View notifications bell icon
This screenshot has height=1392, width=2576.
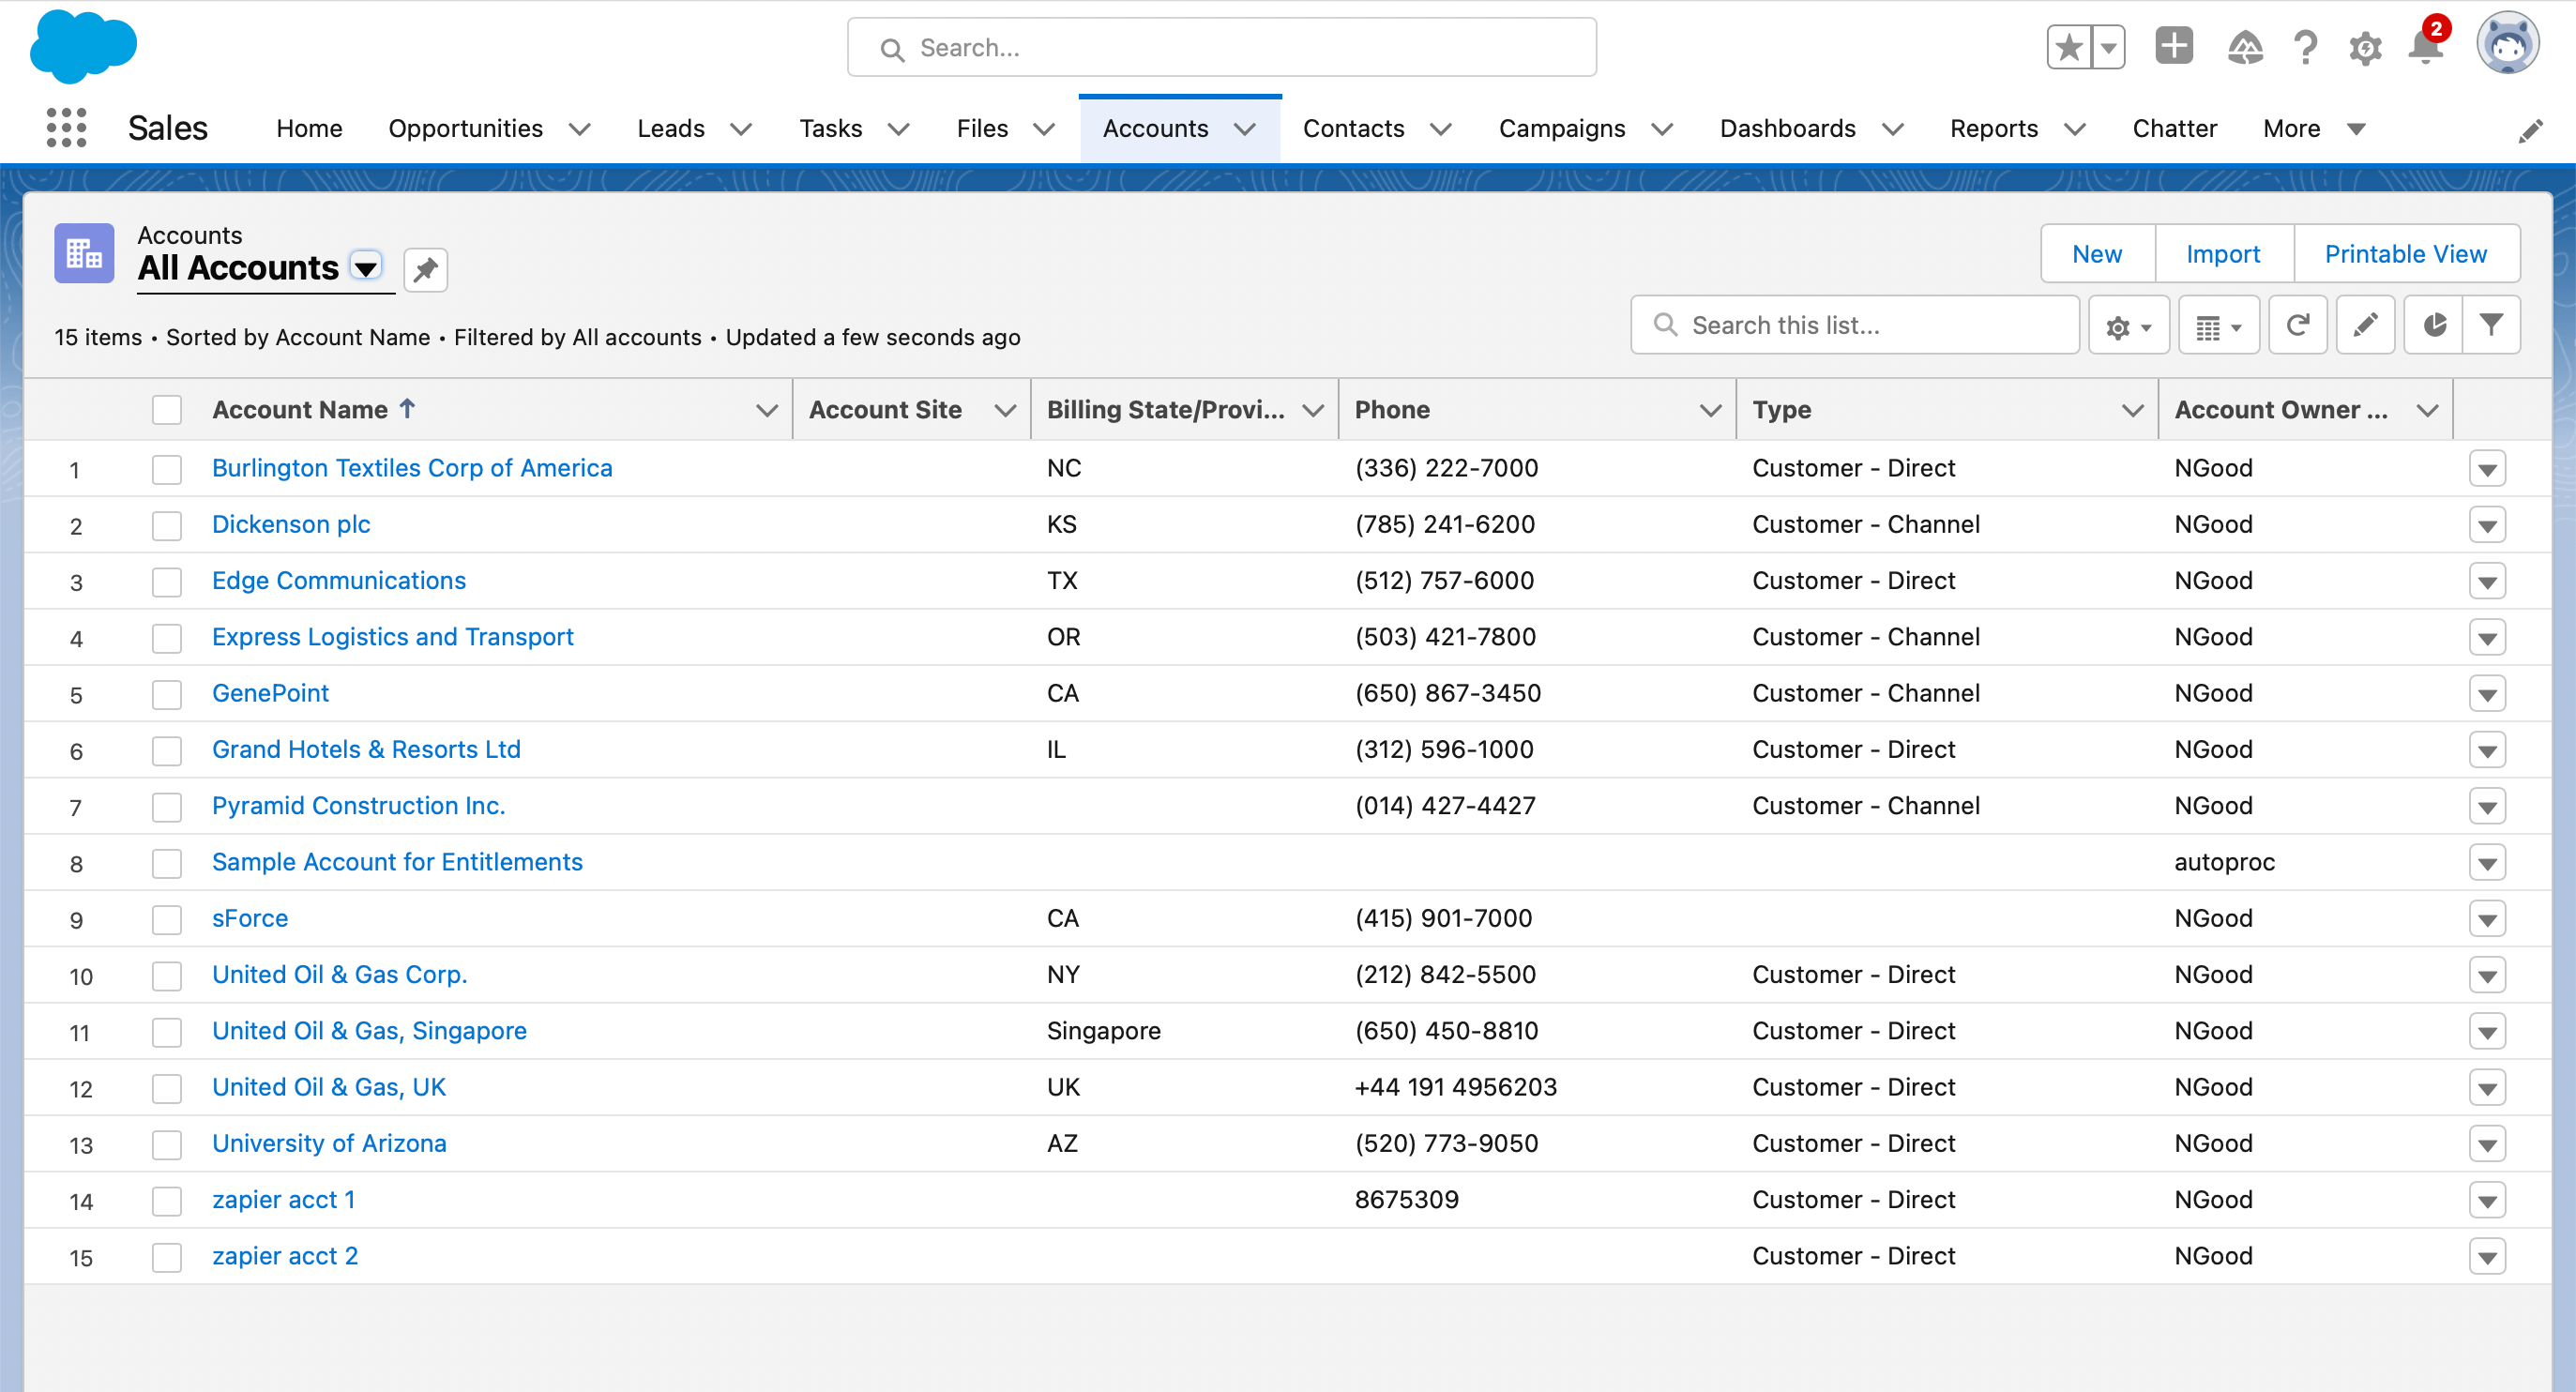point(2427,46)
